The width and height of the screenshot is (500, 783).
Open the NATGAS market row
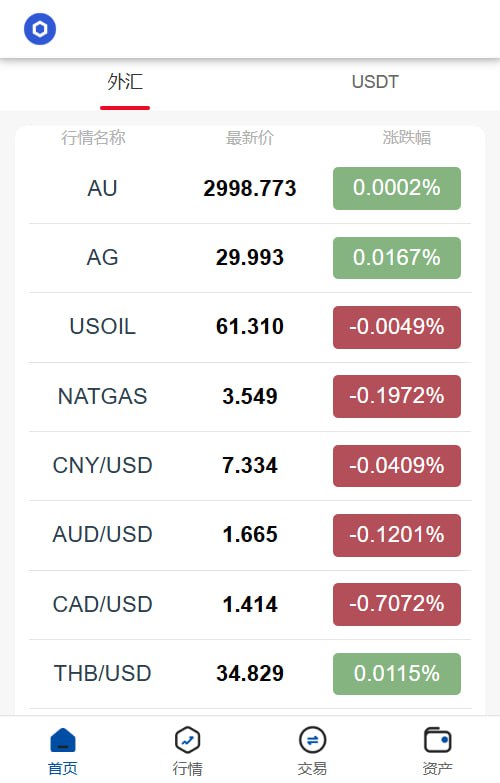coord(250,396)
